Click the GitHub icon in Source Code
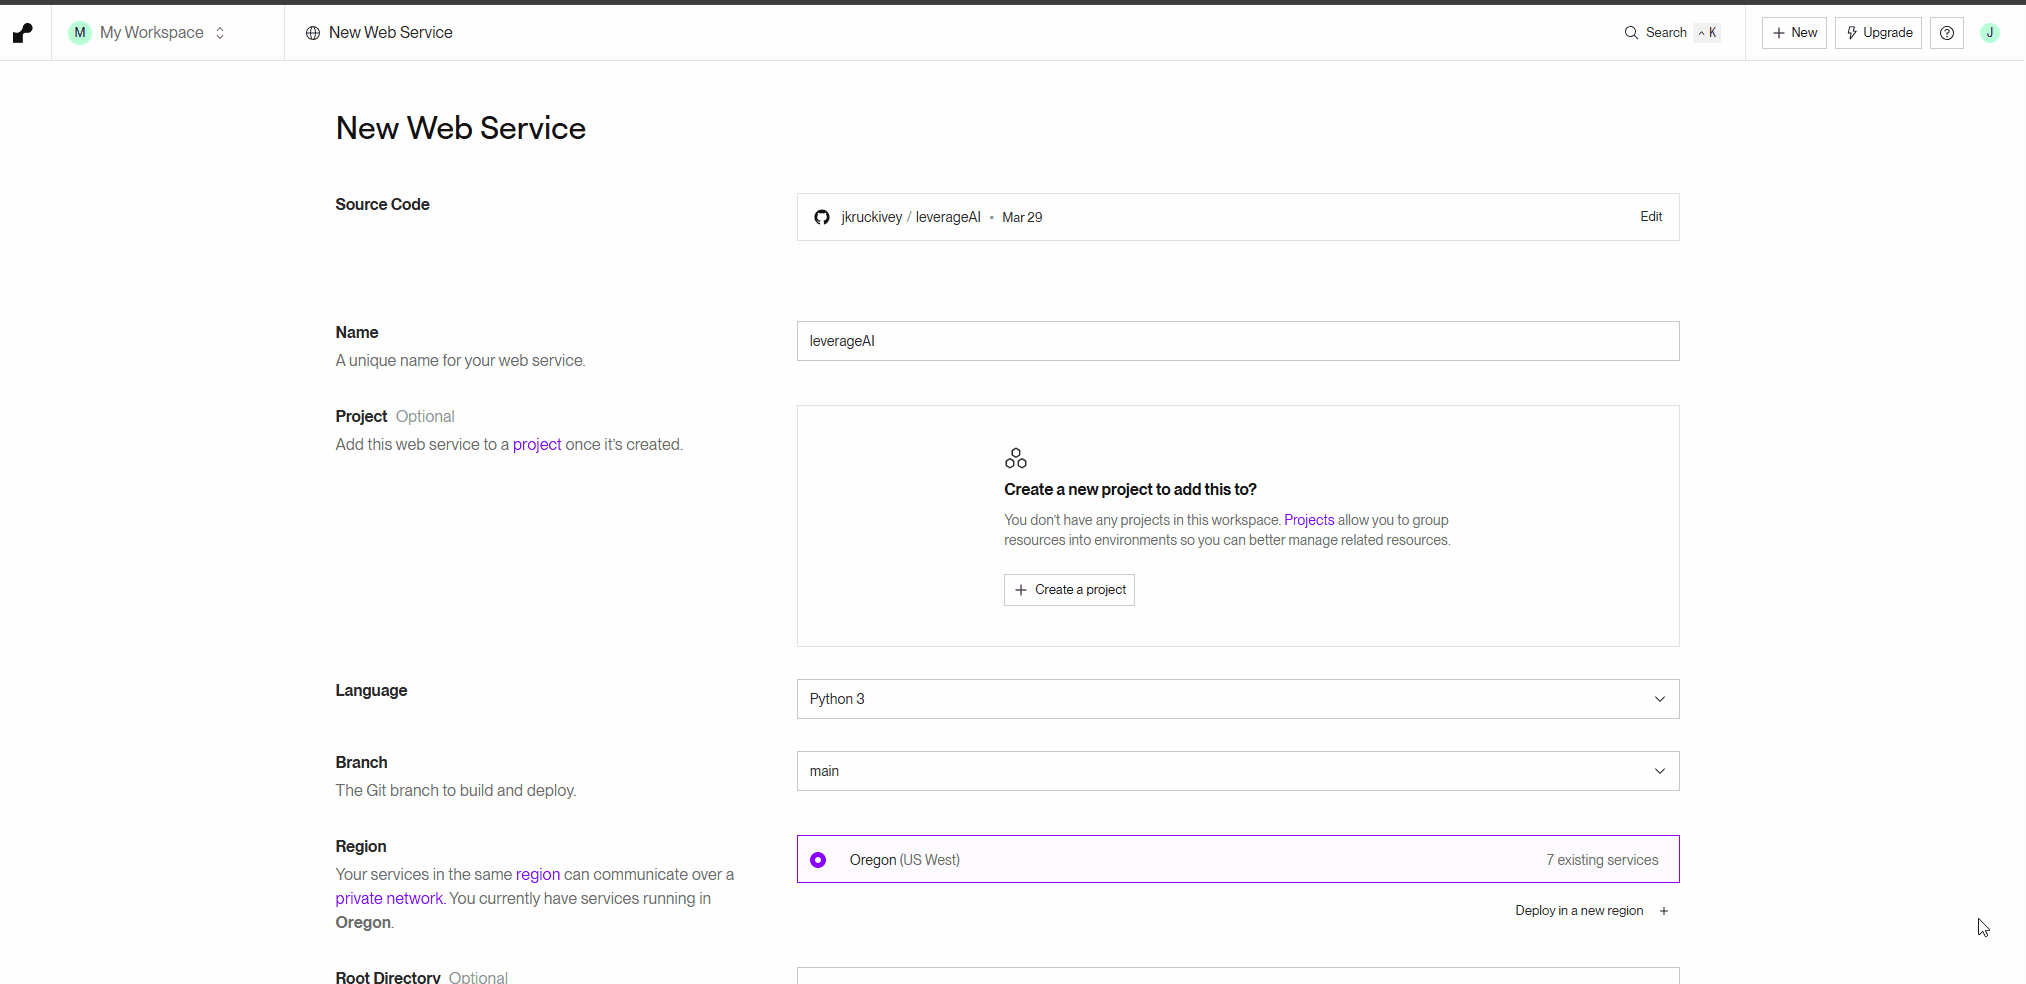This screenshot has height=984, width=2026. [822, 217]
